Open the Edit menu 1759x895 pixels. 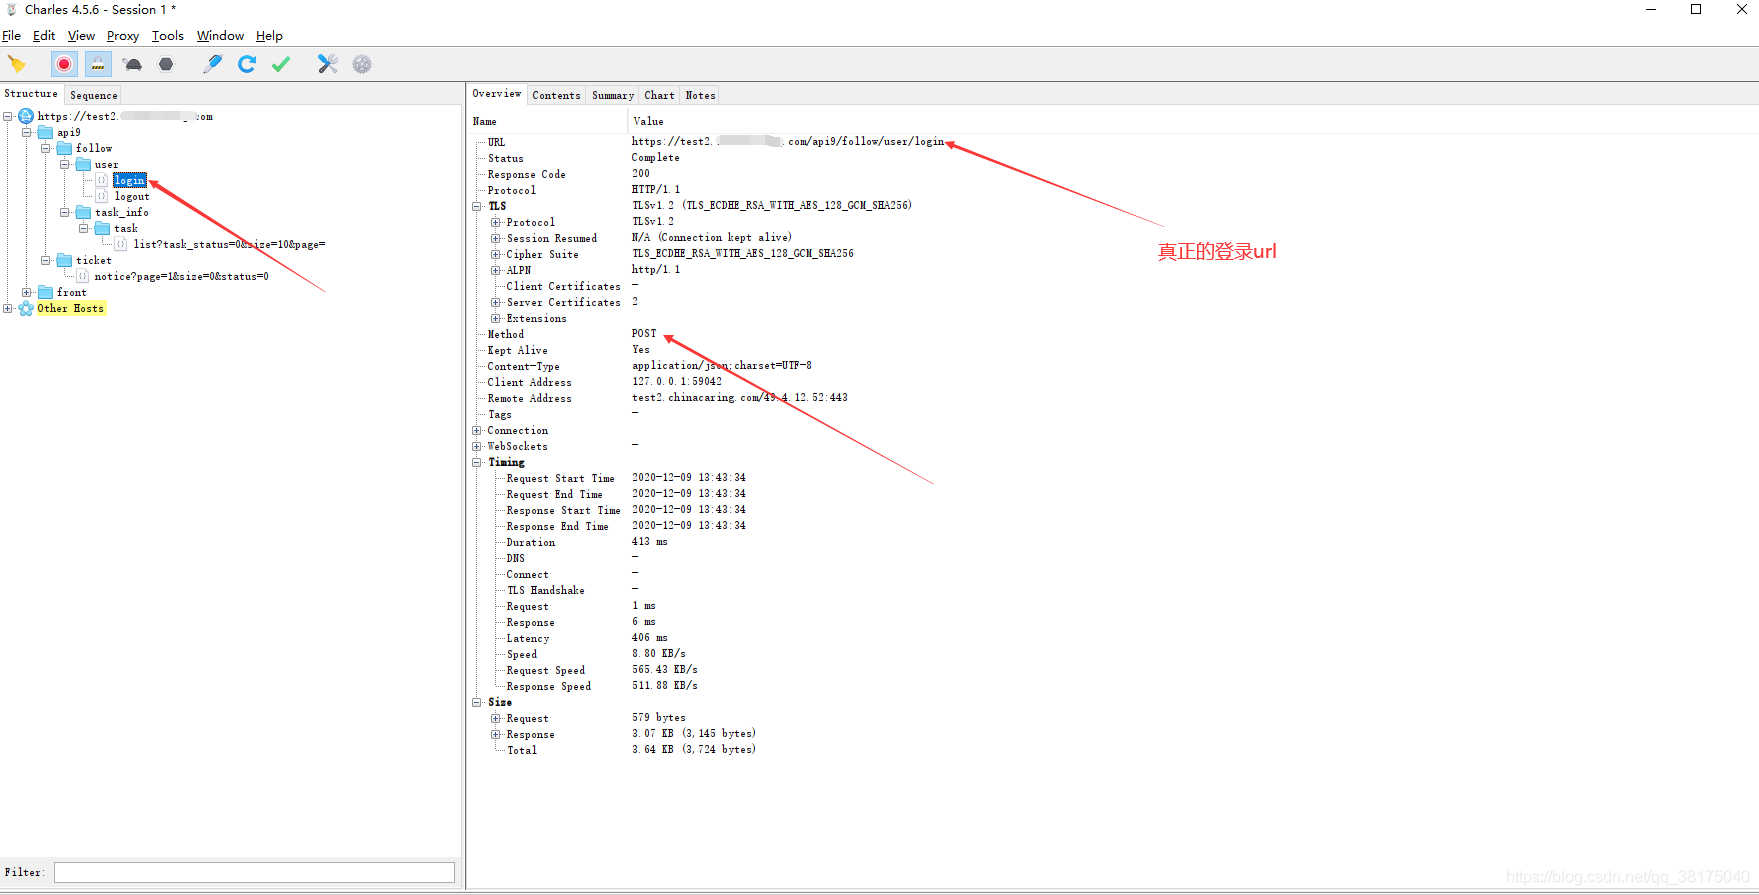pyautogui.click(x=44, y=36)
